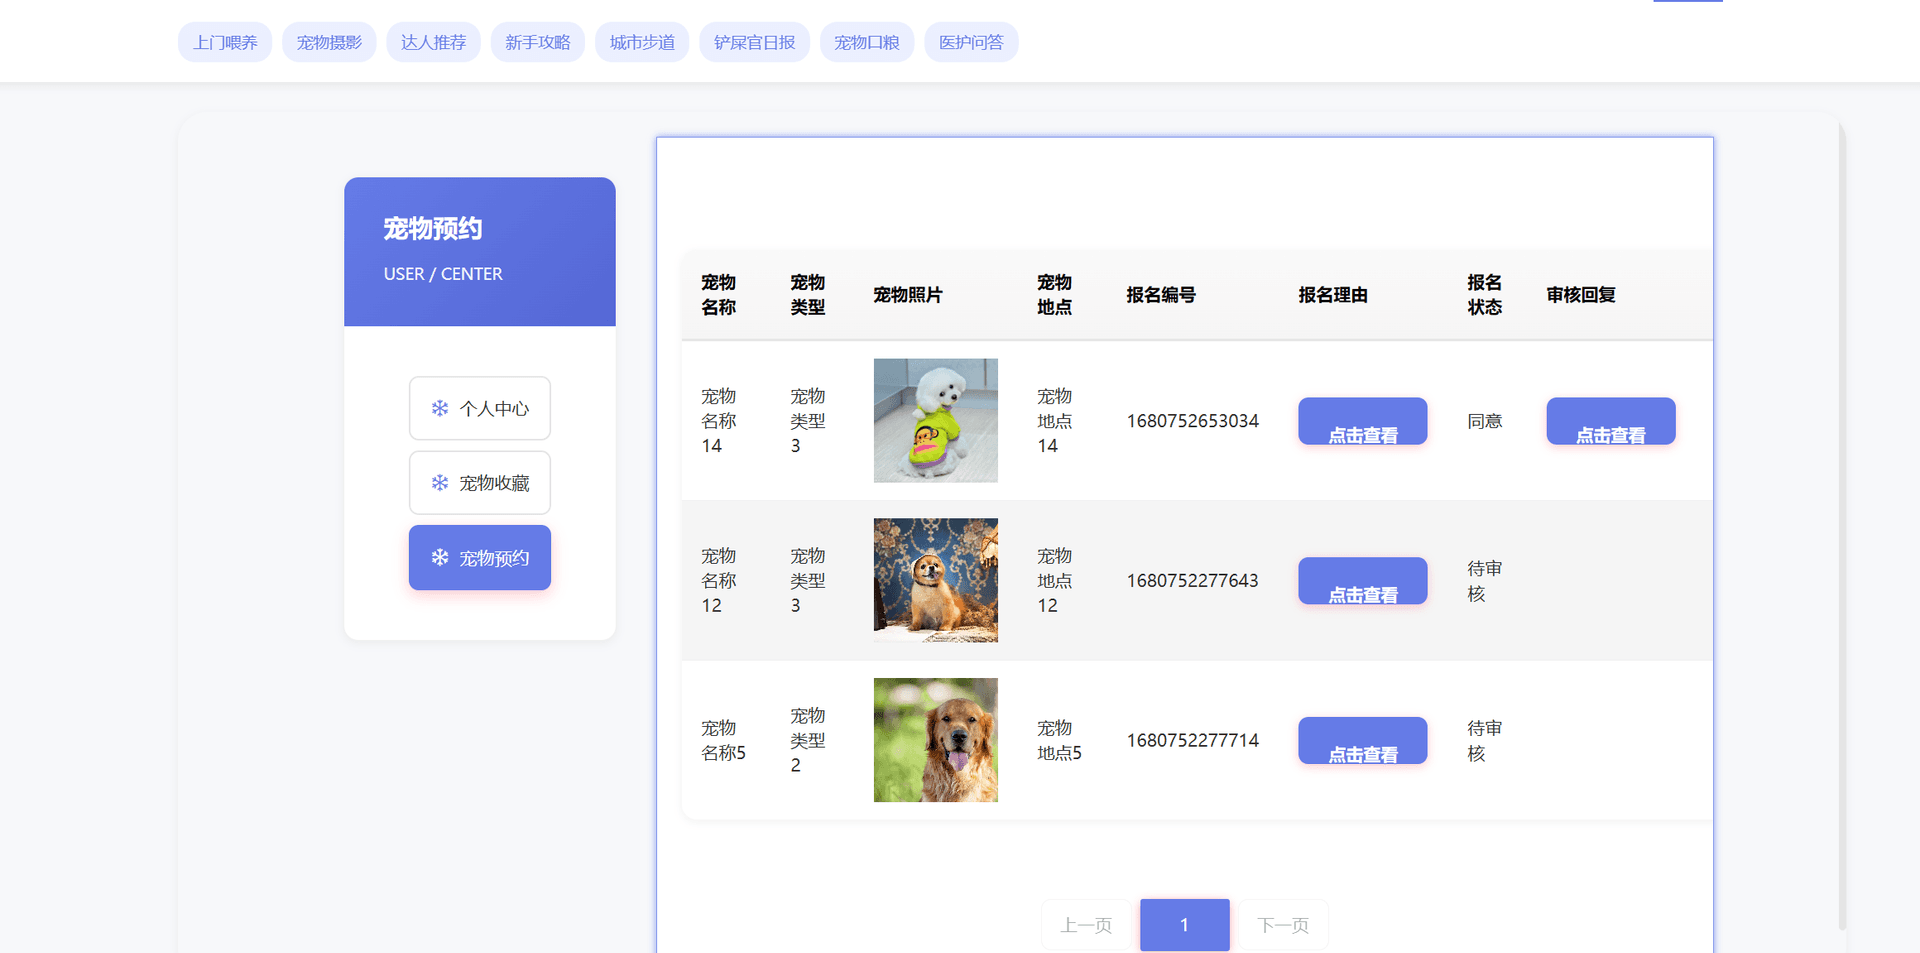Open the 宠物摄影 section
The width and height of the screenshot is (1920, 953).
tap(329, 41)
